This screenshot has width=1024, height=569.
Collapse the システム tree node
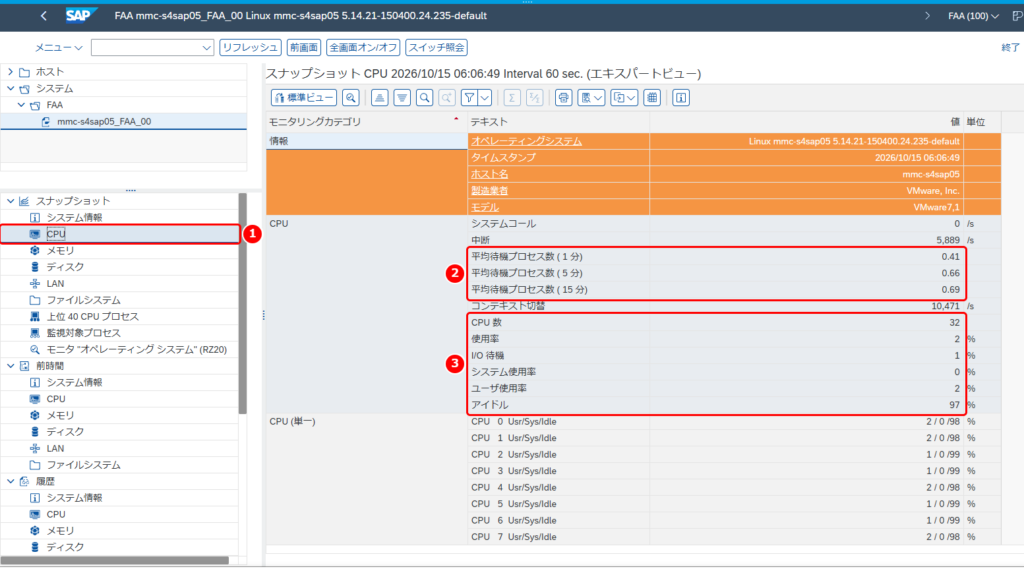coord(10,88)
